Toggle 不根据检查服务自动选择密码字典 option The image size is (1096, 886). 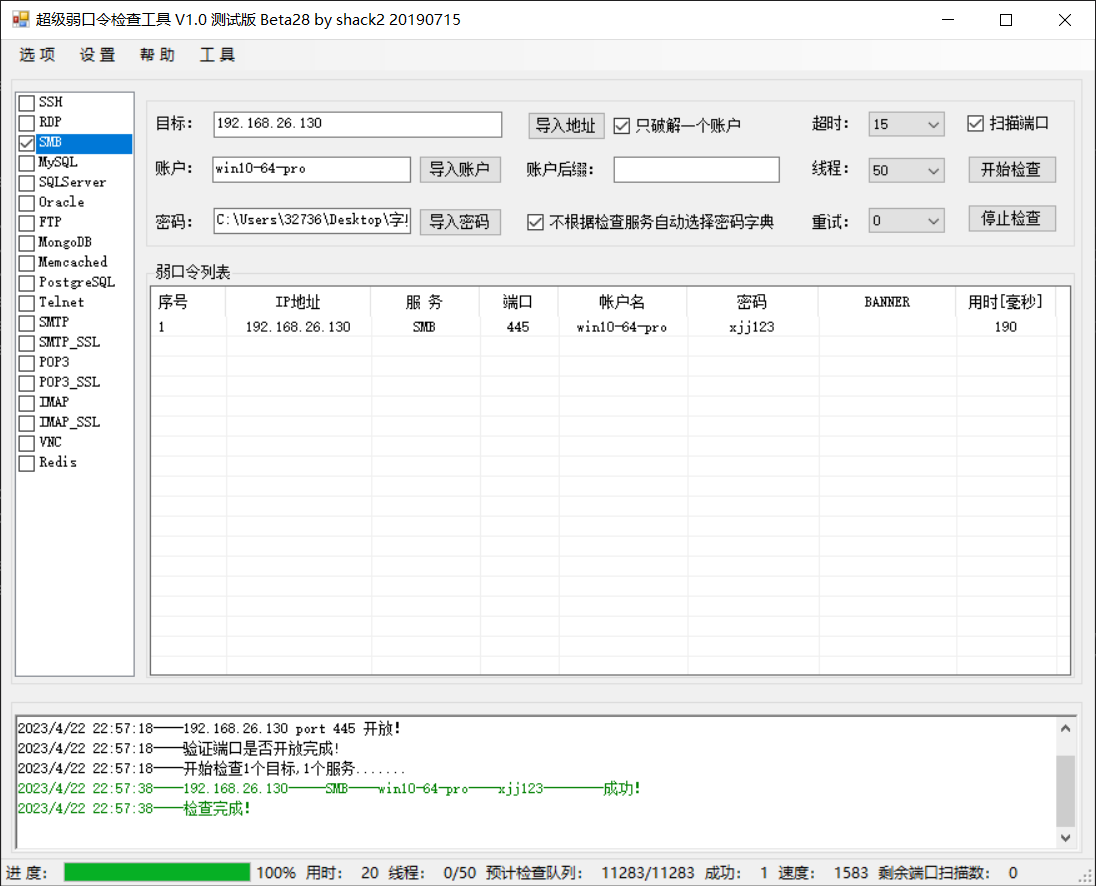pyautogui.click(x=536, y=222)
